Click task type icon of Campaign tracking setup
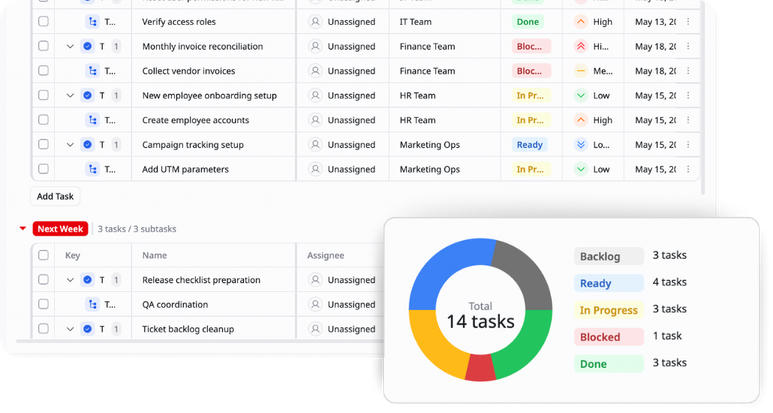This screenshot has height=413, width=773. (87, 145)
